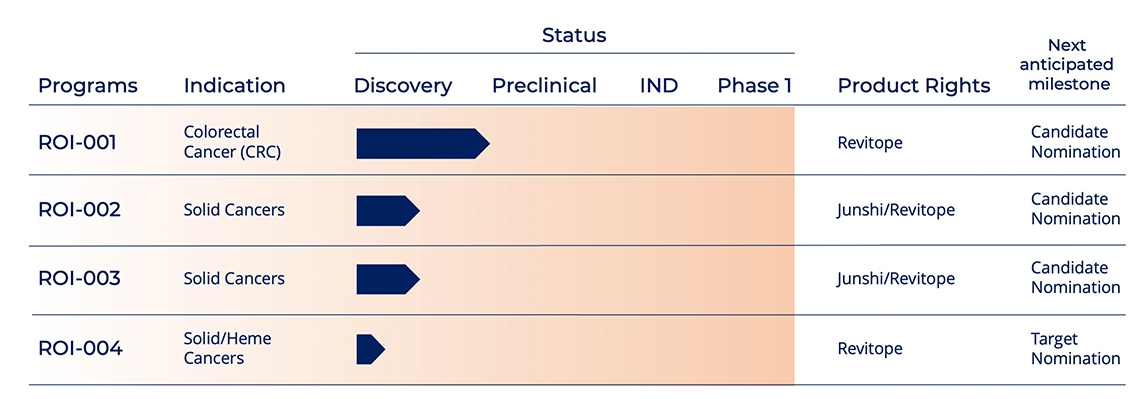Select the ROI-001 program name
The height and width of the screenshot is (399, 1136).
[x=77, y=143]
